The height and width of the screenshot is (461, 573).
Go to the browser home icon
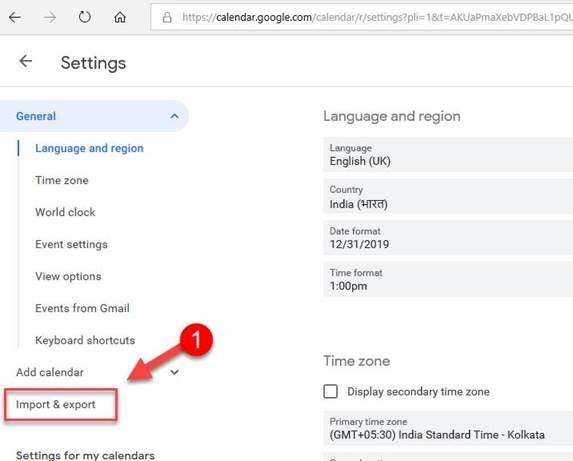[120, 17]
